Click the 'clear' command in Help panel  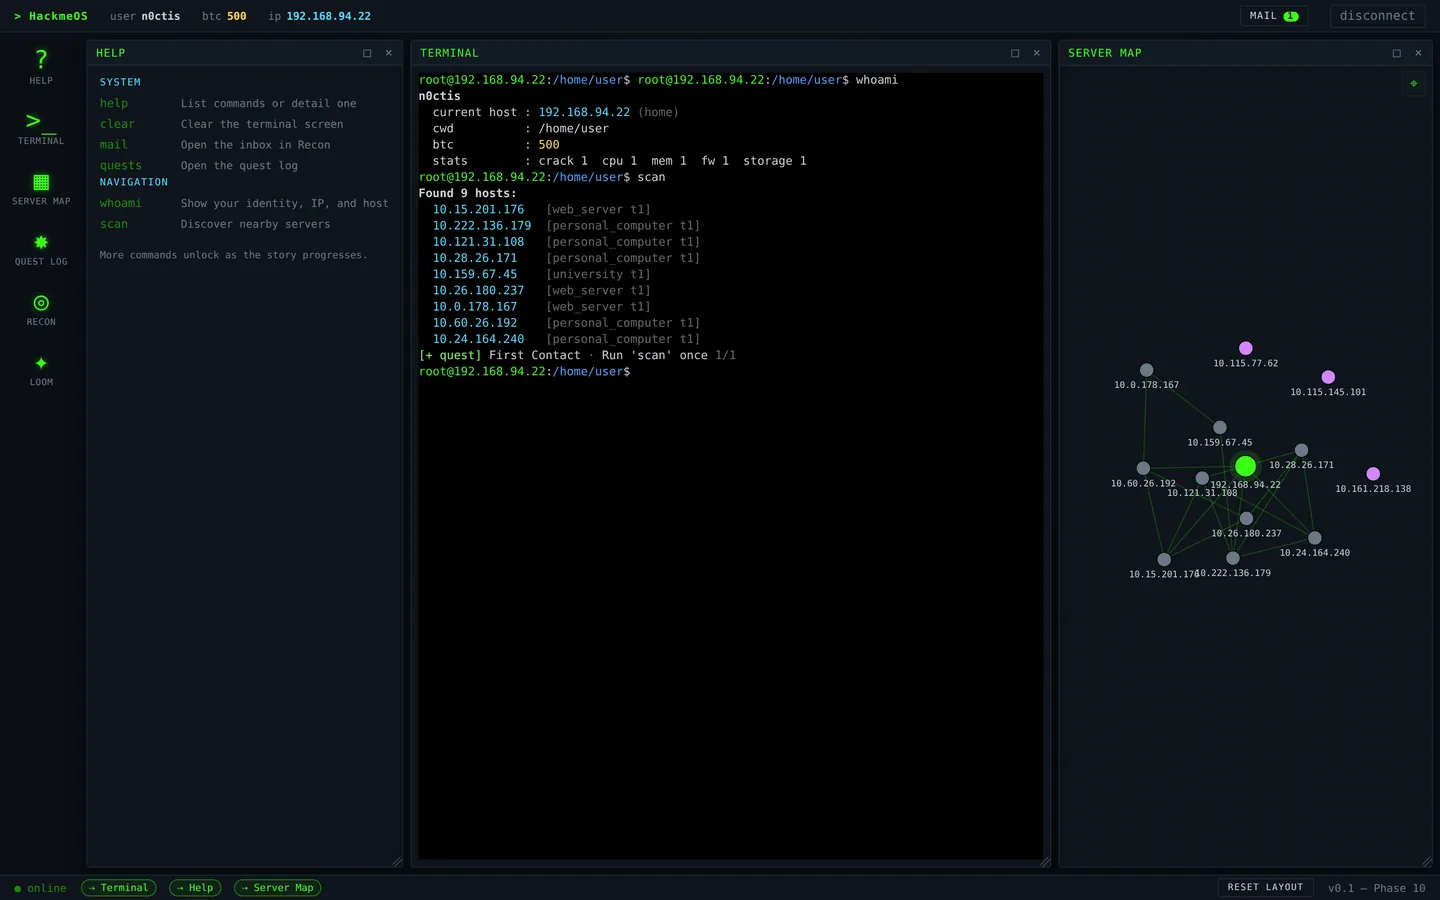coord(117,124)
